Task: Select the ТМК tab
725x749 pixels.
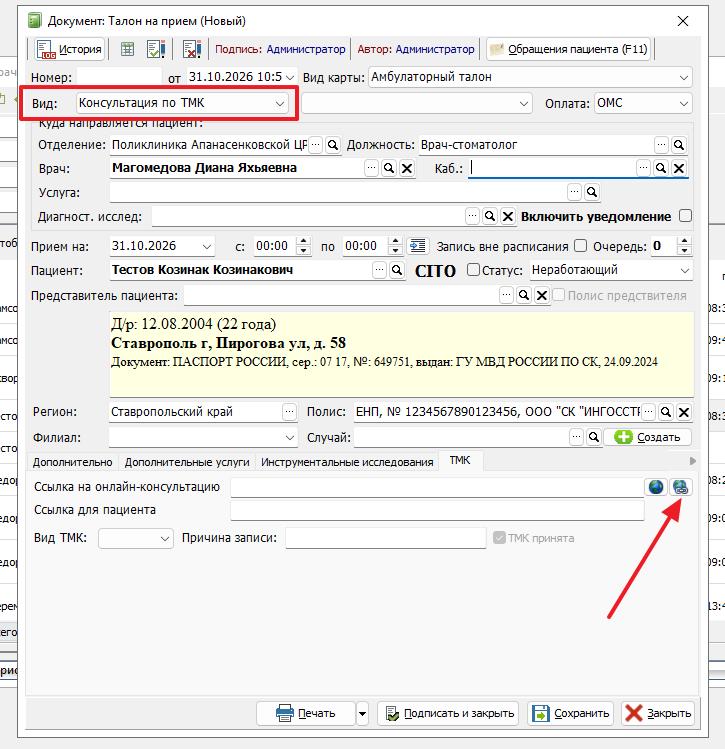Action: (460, 460)
